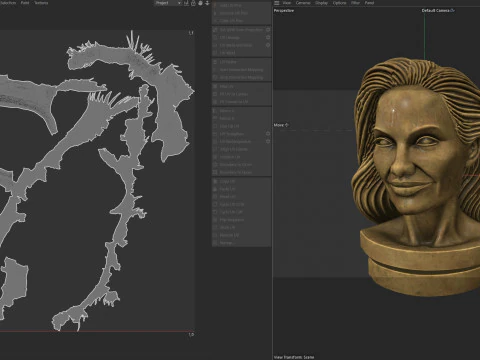The height and width of the screenshot is (360, 480).
Task: Click the Boundary to Square icon
Action: pyautogui.click(x=215, y=172)
